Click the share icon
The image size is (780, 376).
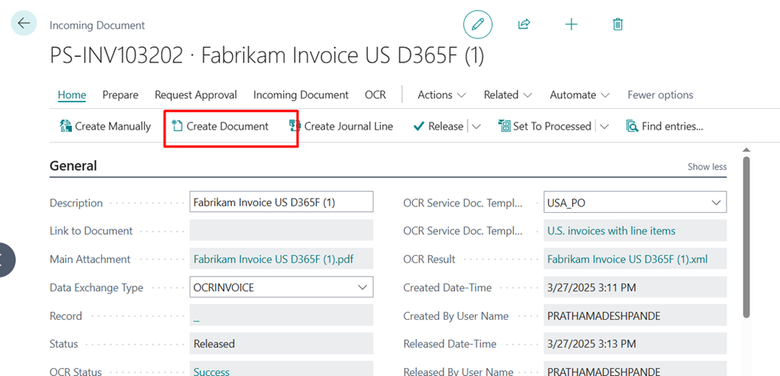click(x=524, y=24)
